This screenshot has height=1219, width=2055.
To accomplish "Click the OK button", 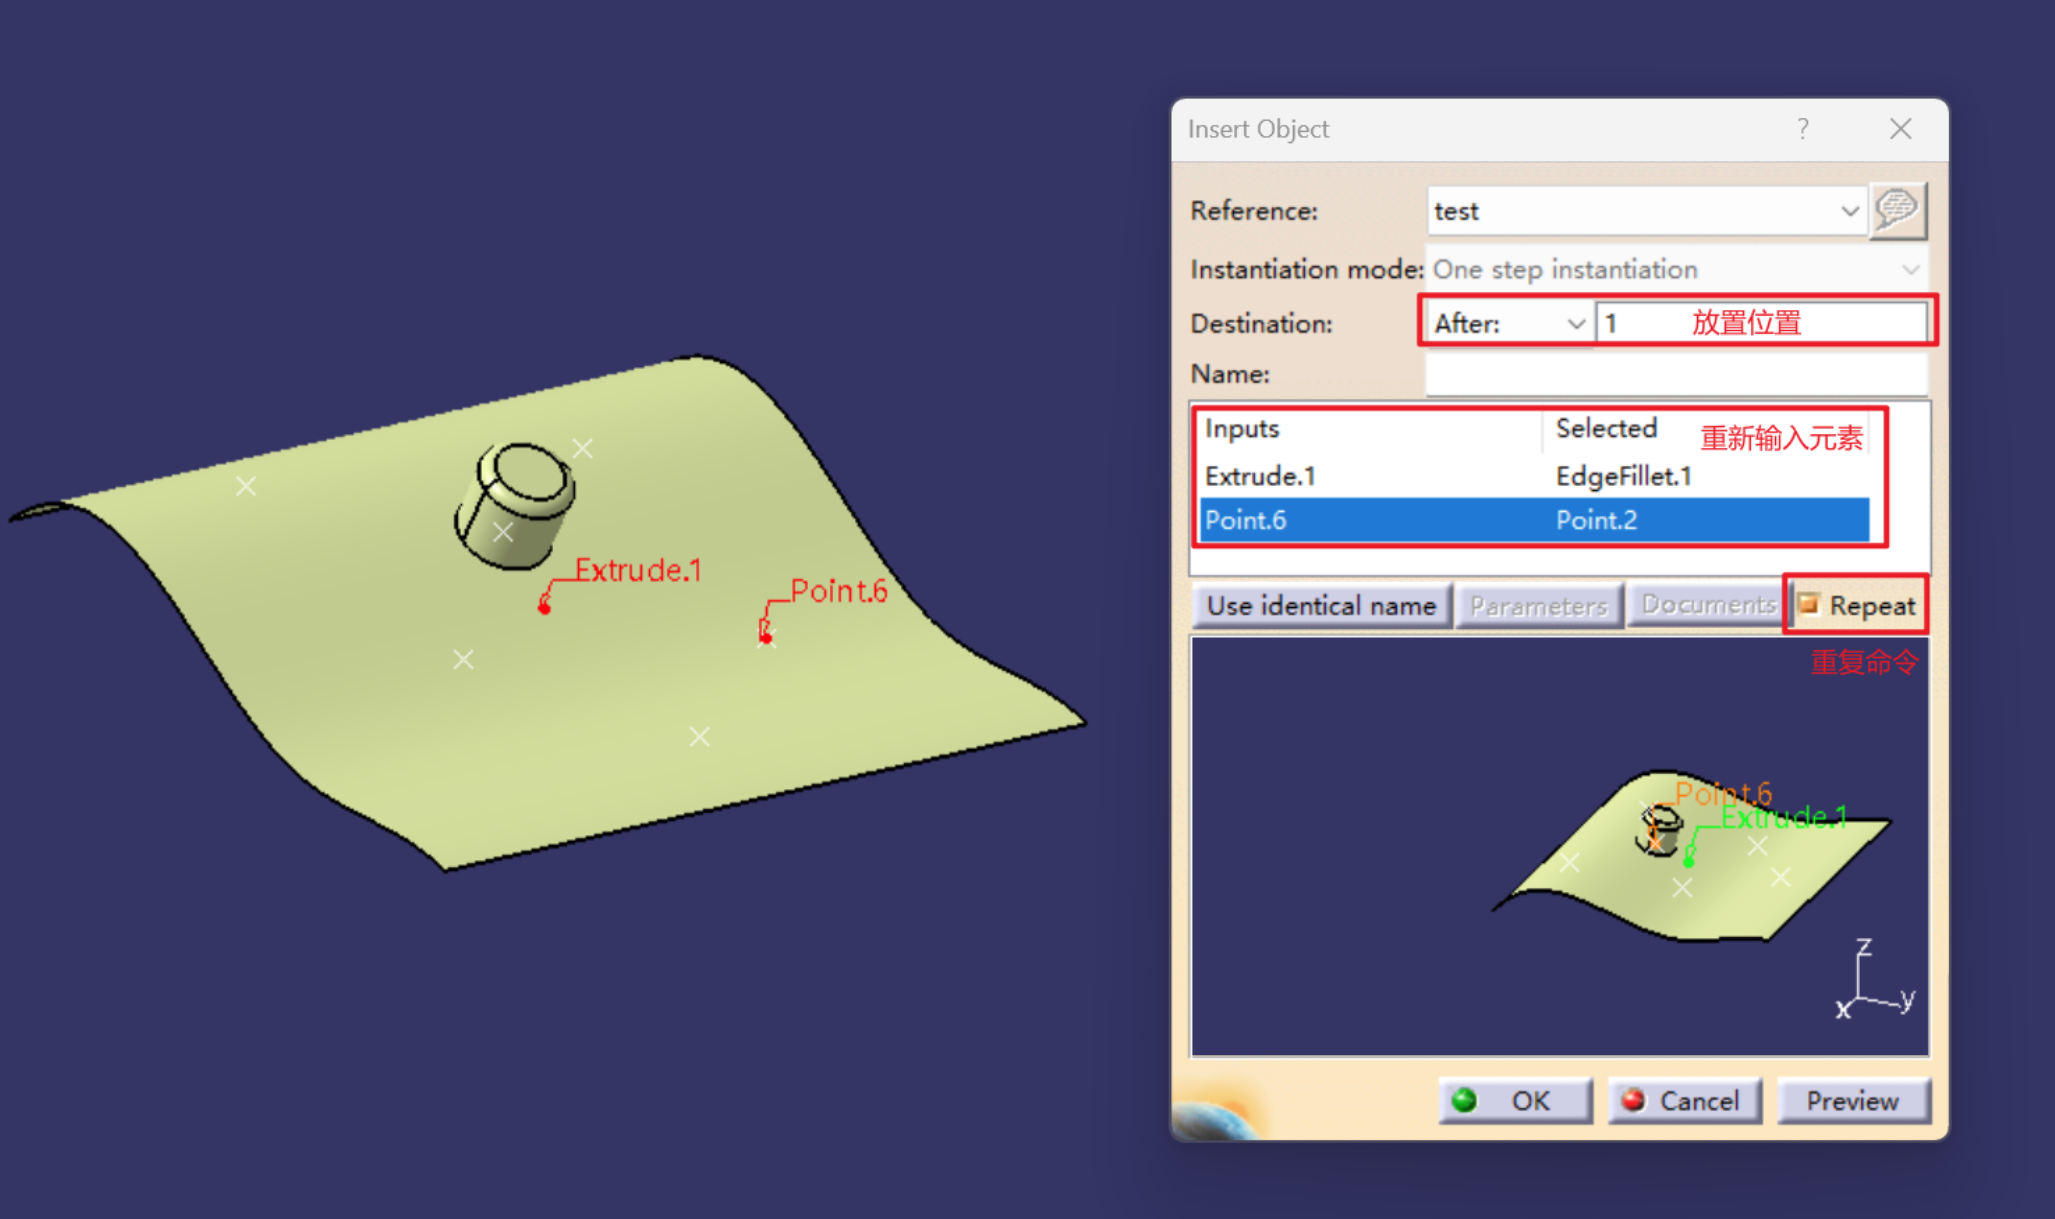I will pos(1515,1100).
